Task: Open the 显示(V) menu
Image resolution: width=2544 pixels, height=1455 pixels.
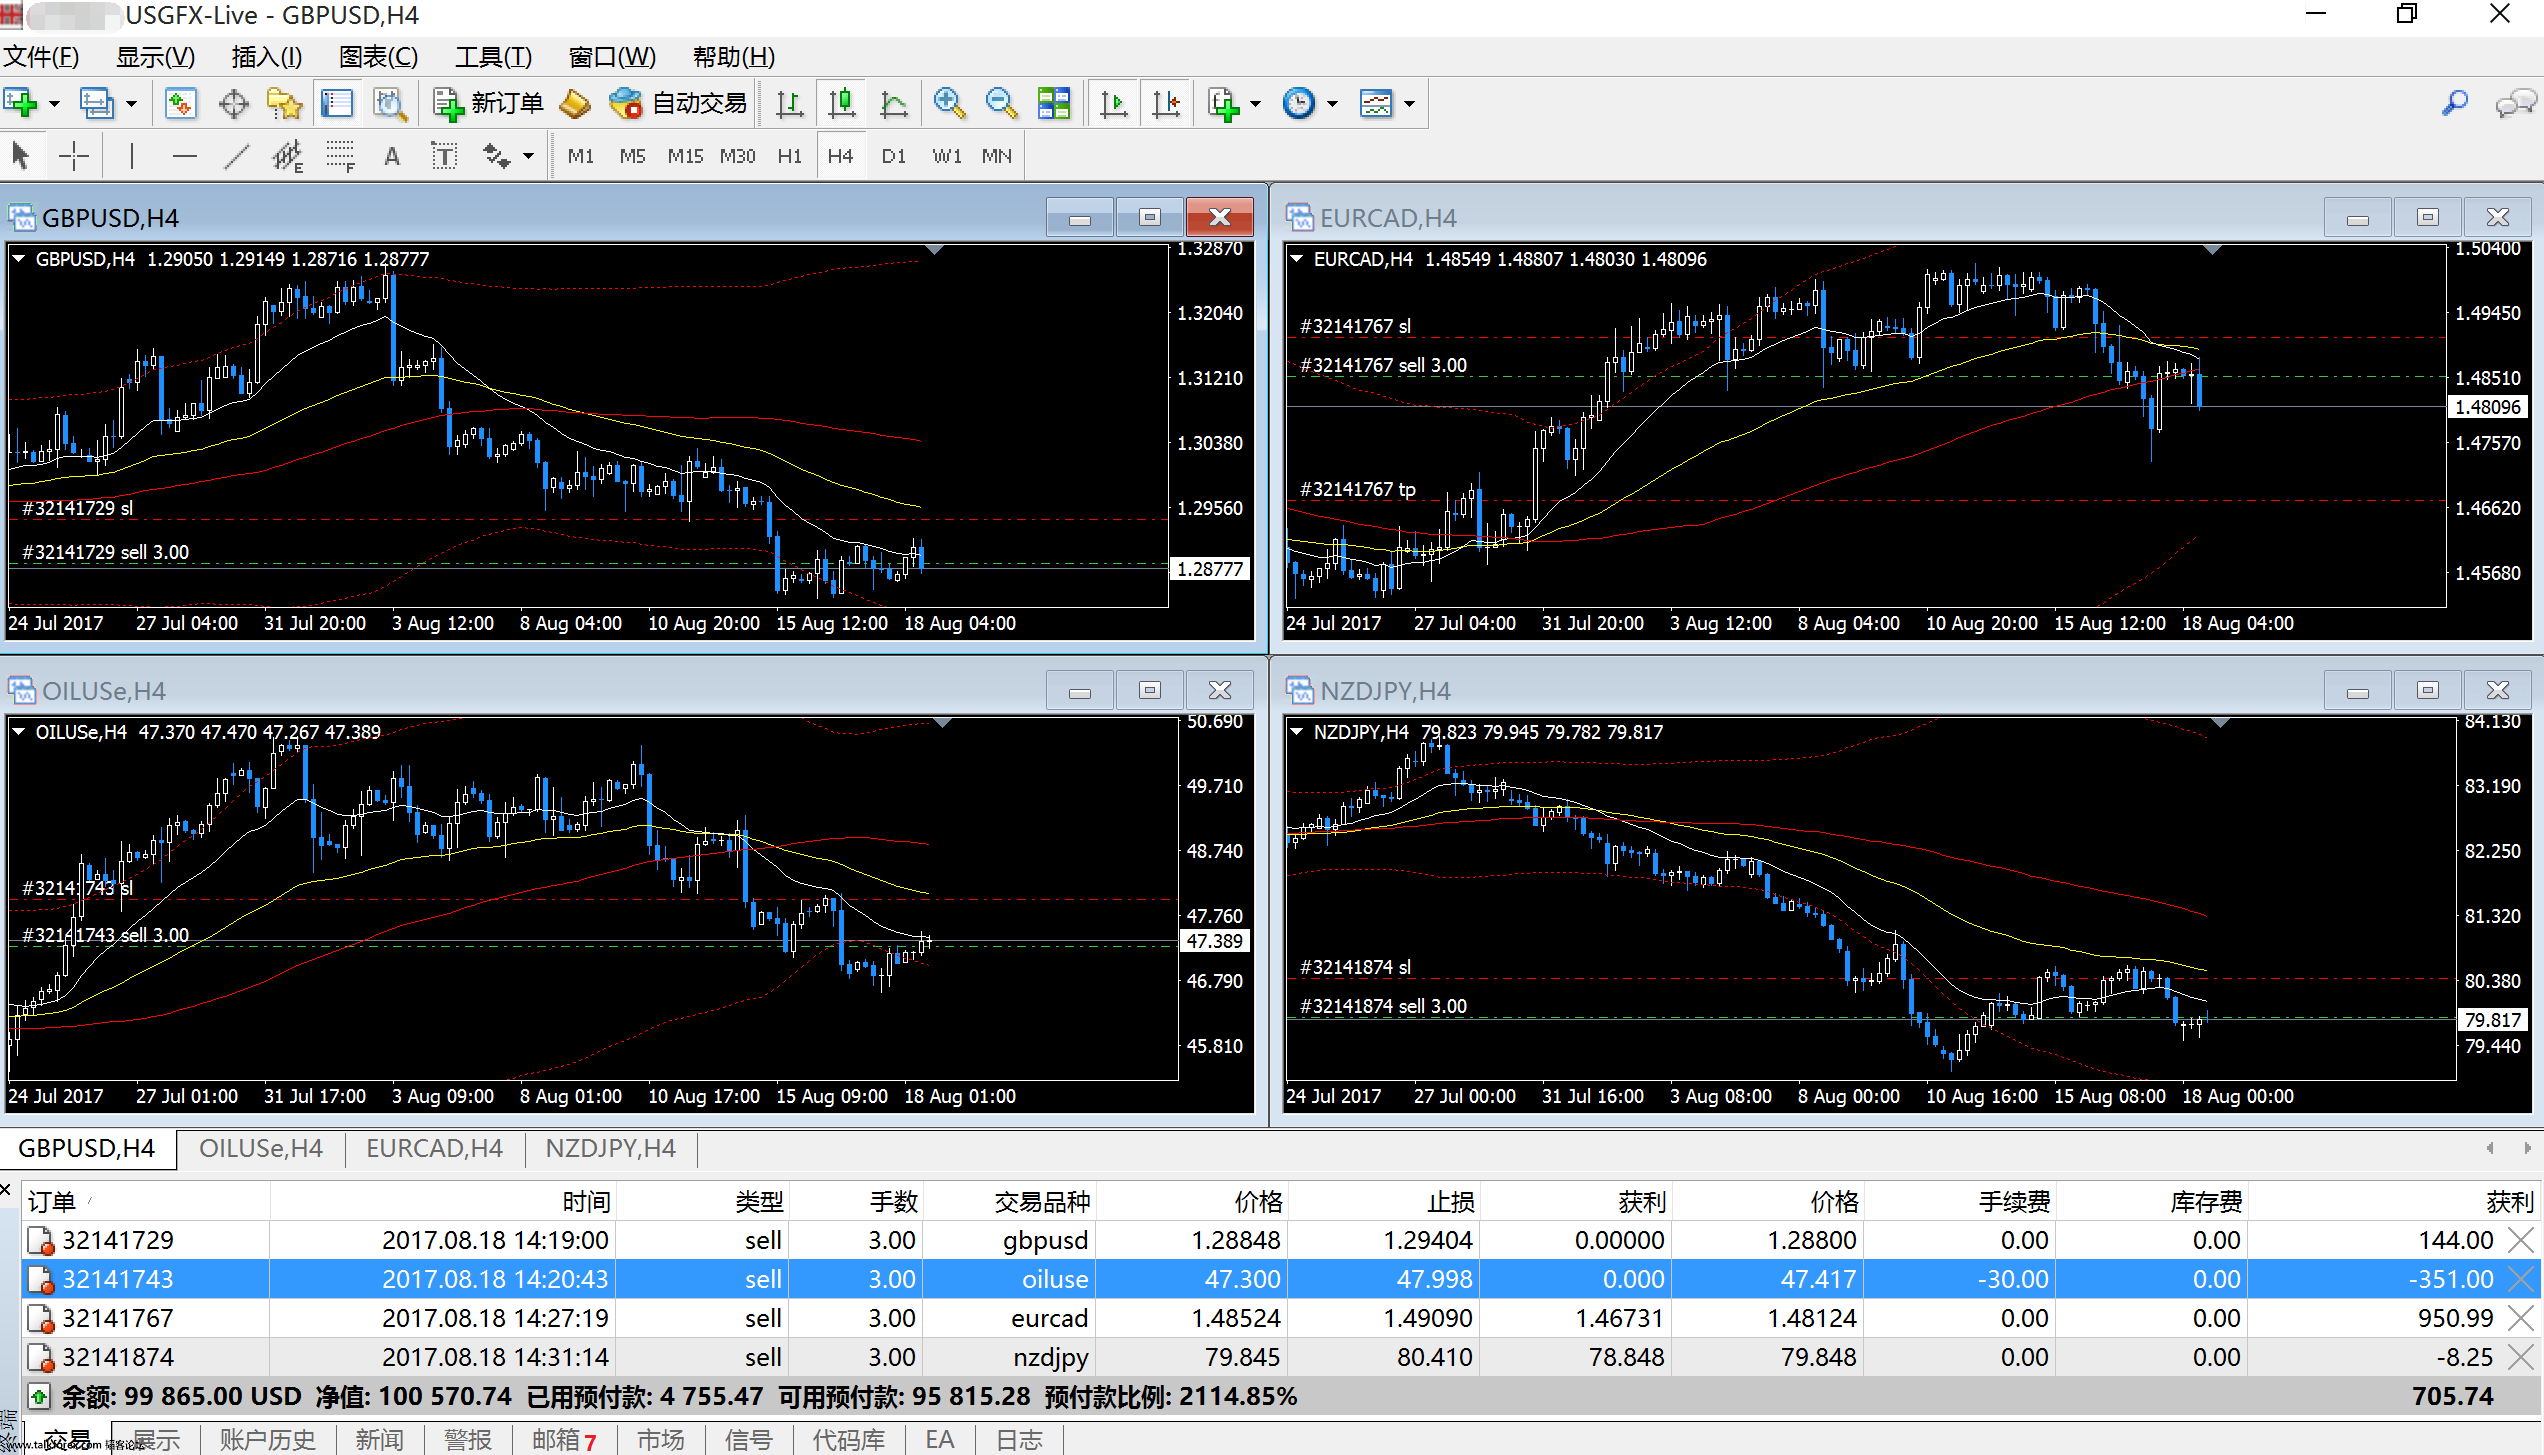Action: (155, 57)
